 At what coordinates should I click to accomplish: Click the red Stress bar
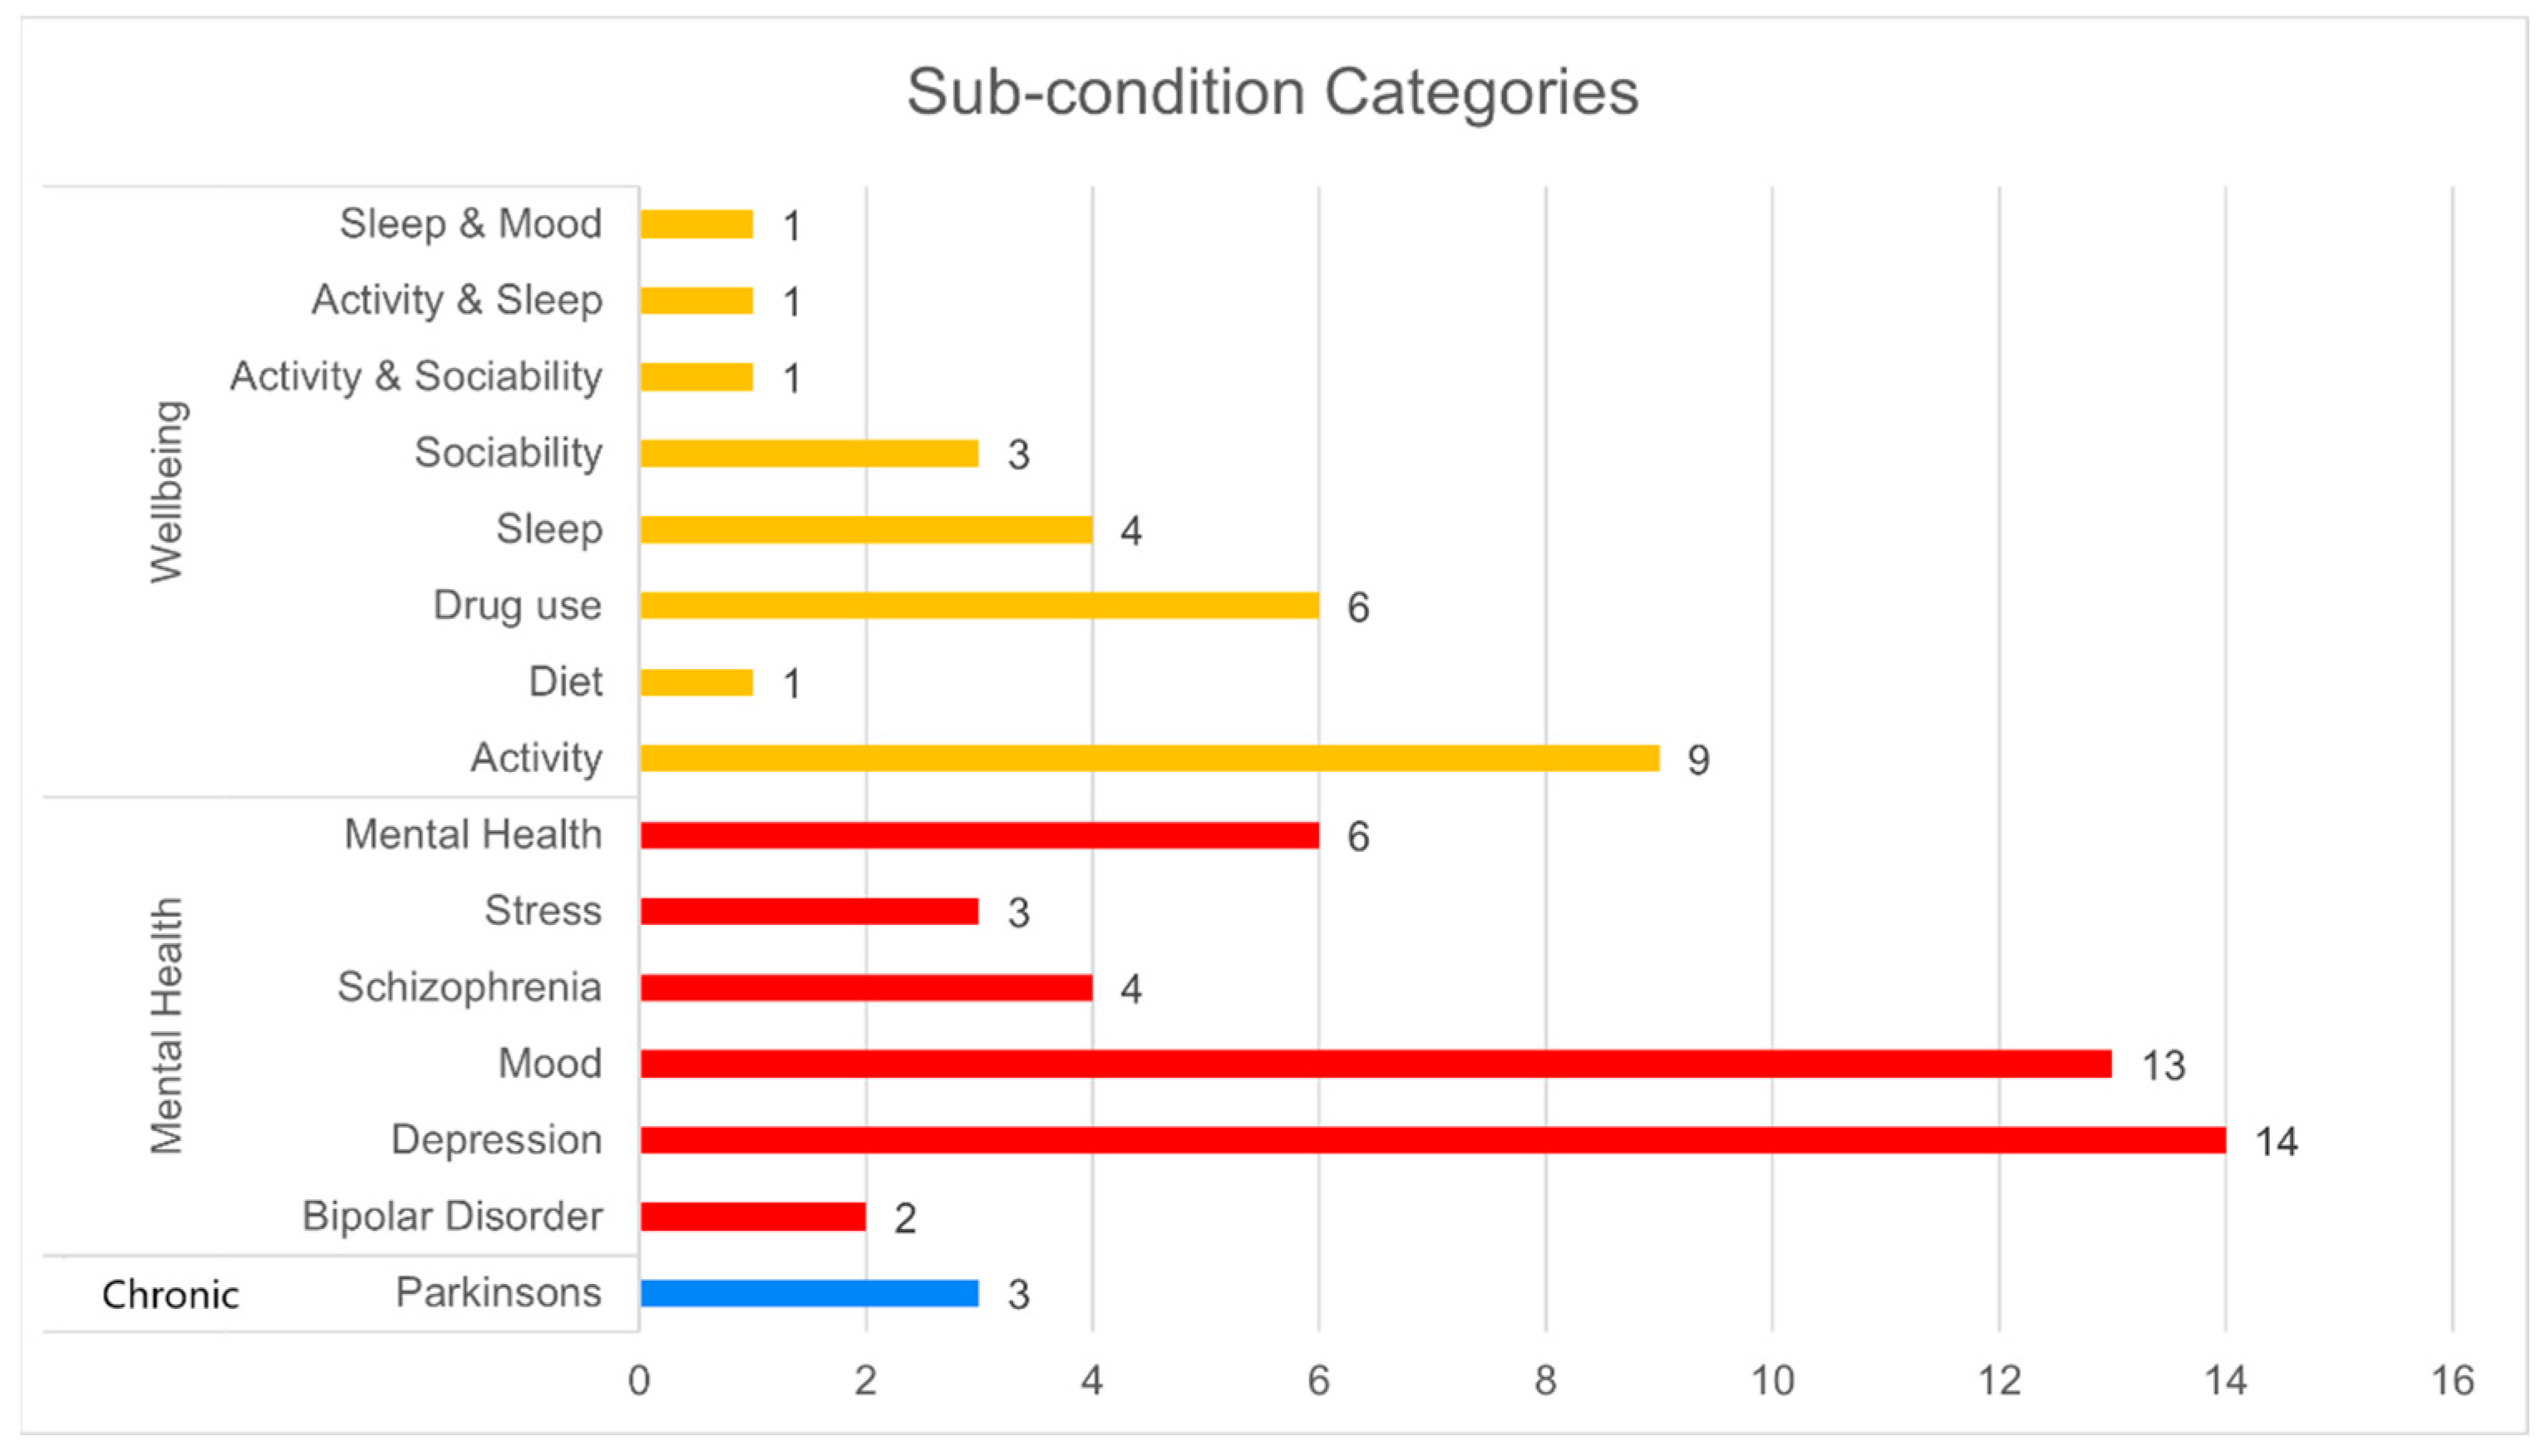point(810,911)
